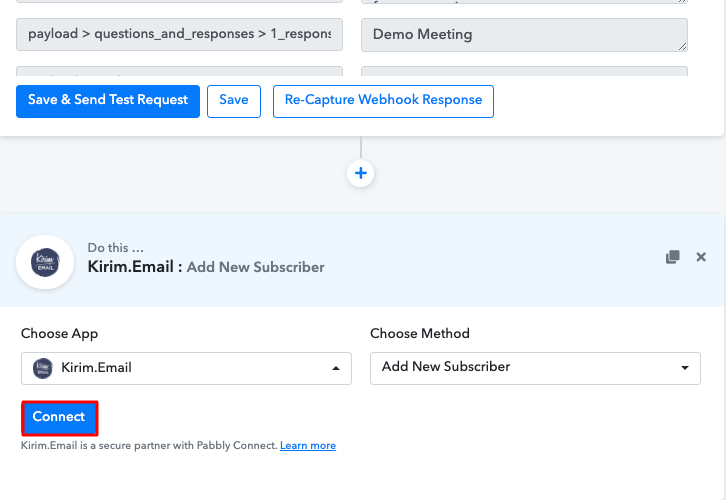
Task: Select the Demo Meeting value field
Action: click(524, 35)
